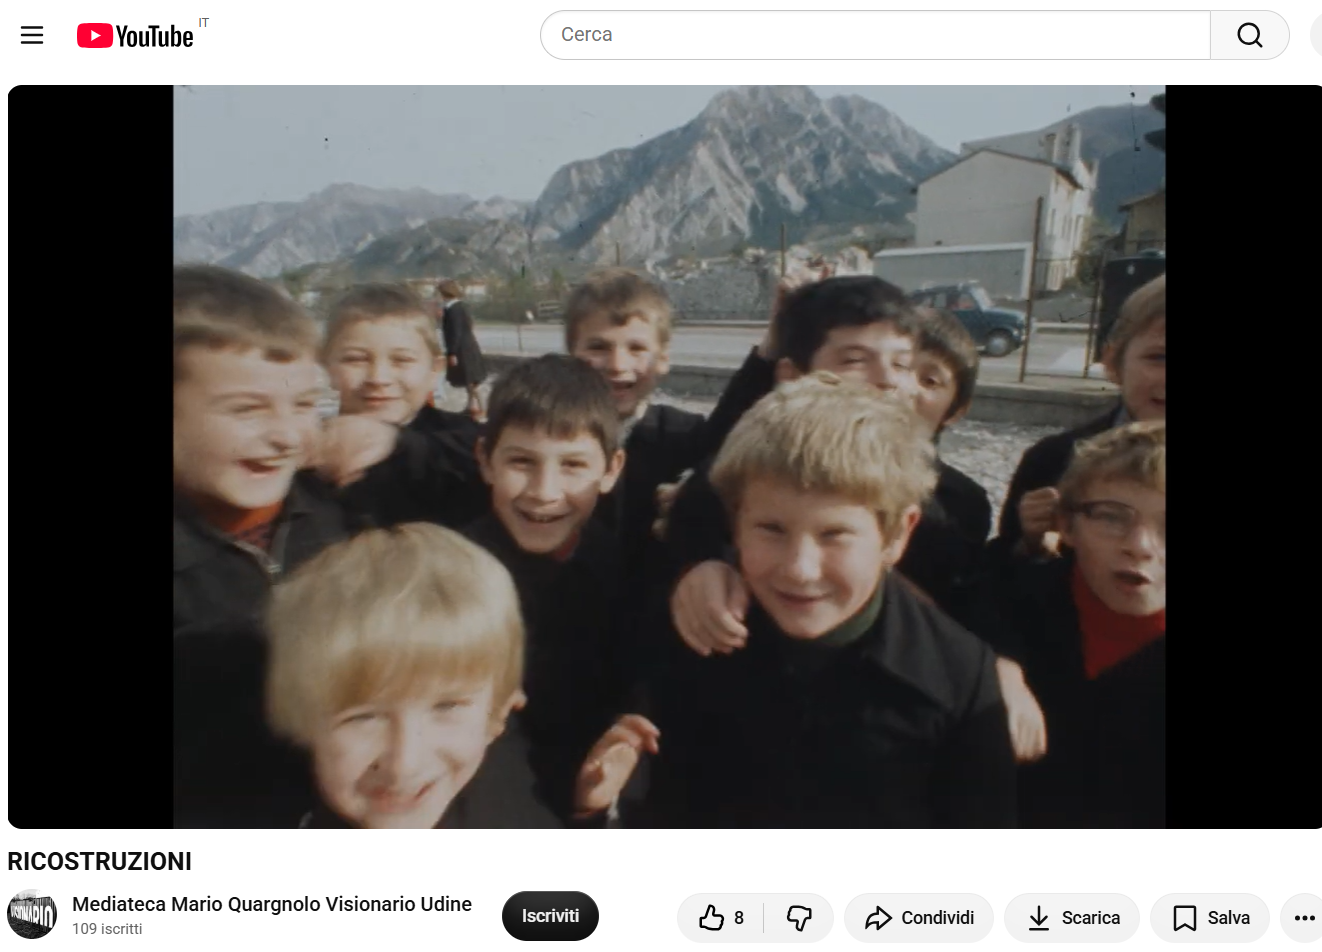Open the hamburger guide menu
This screenshot has width=1322, height=952.
coord(32,36)
